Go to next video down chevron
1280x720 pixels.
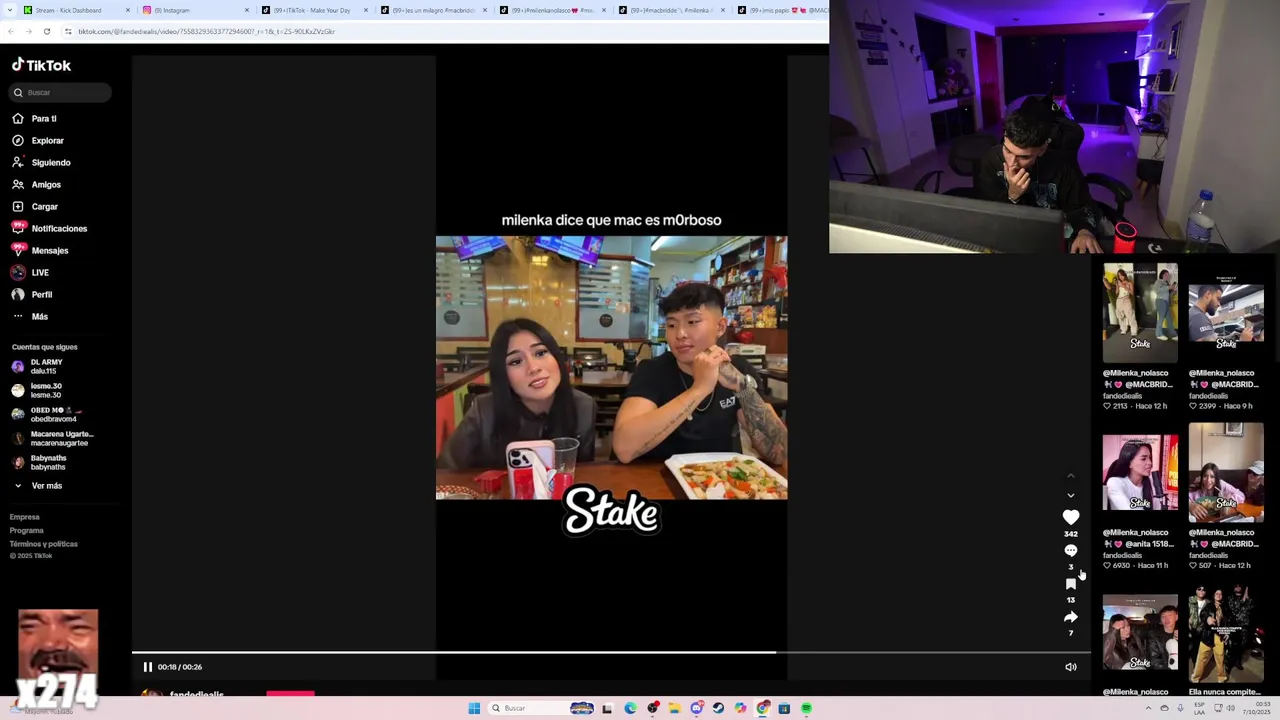pyautogui.click(x=1071, y=495)
